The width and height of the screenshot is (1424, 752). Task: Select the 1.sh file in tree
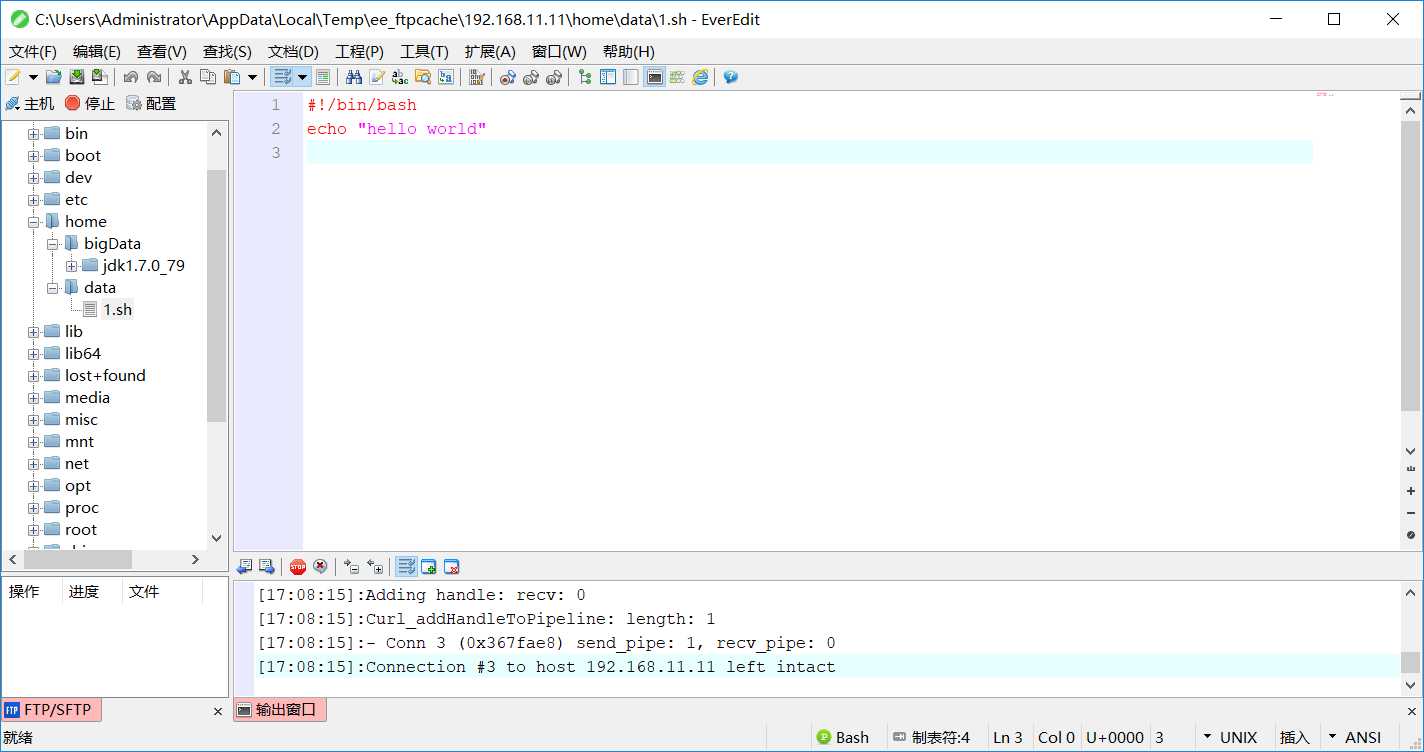(117, 310)
